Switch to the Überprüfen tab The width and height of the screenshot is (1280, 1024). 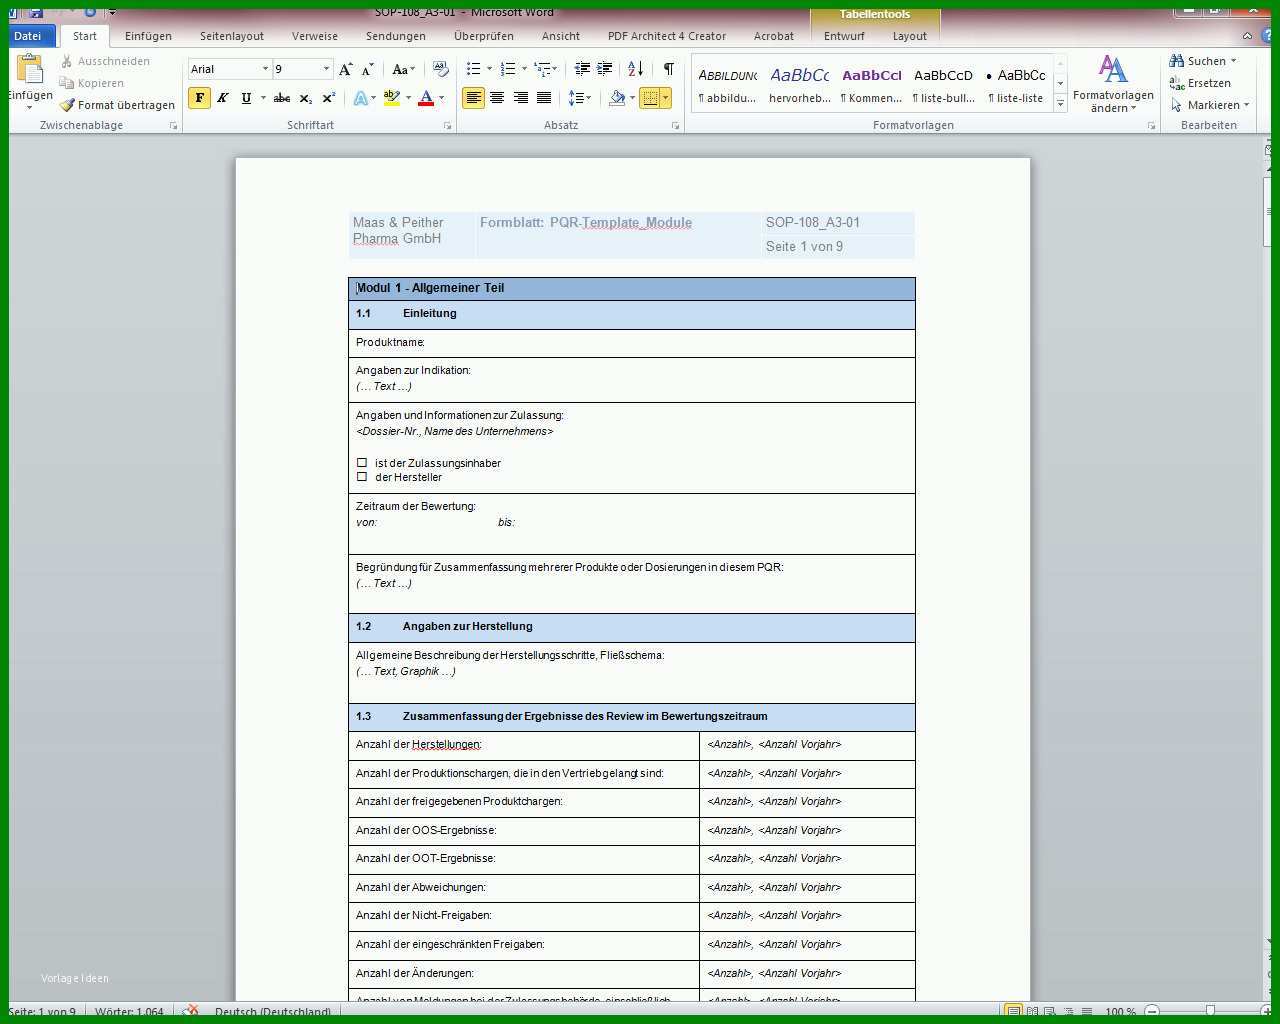click(484, 36)
